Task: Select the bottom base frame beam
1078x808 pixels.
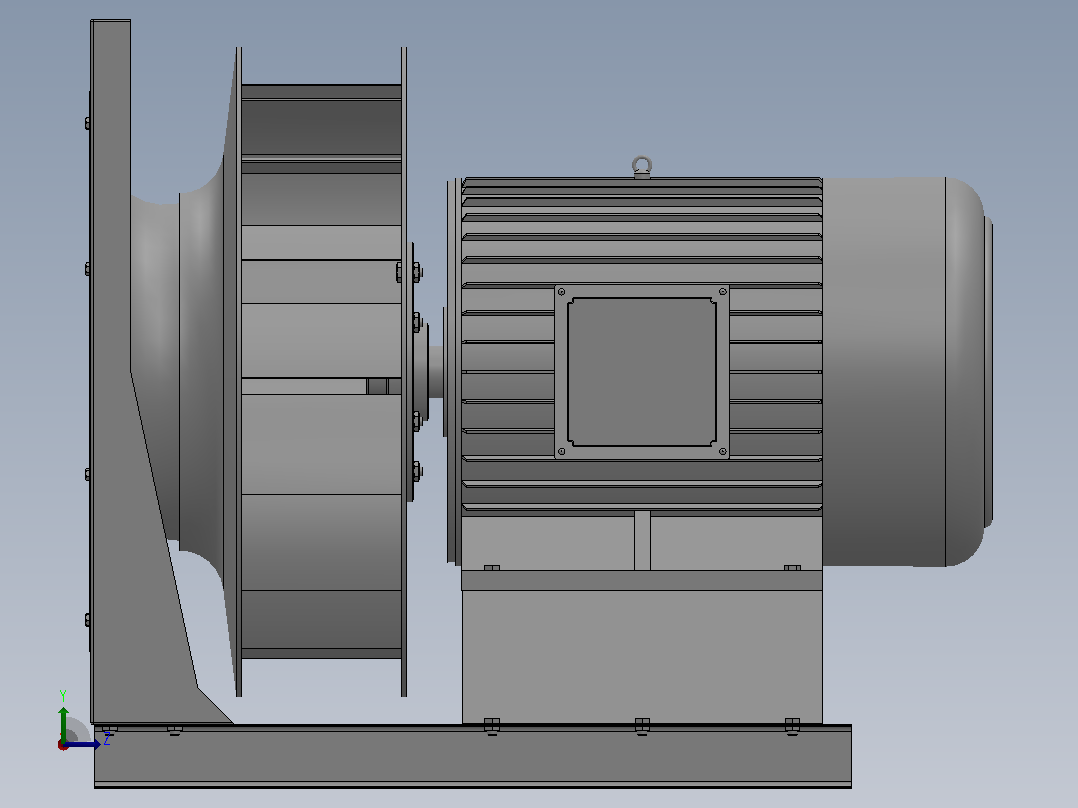Action: click(x=473, y=756)
